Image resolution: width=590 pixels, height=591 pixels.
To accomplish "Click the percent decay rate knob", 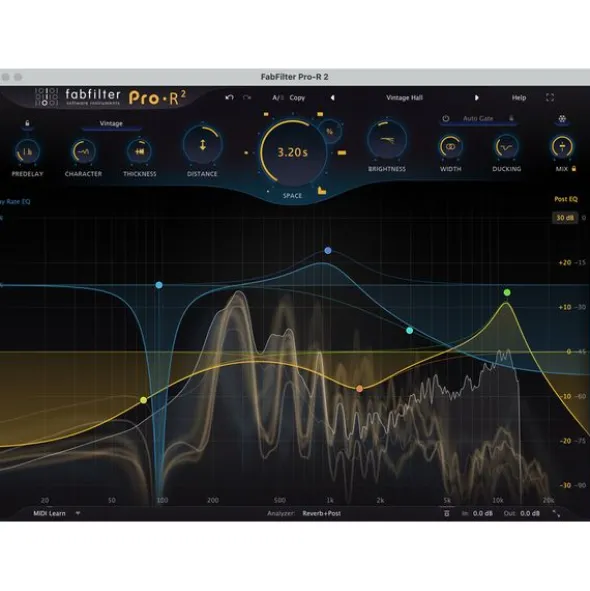I will 330,132.
